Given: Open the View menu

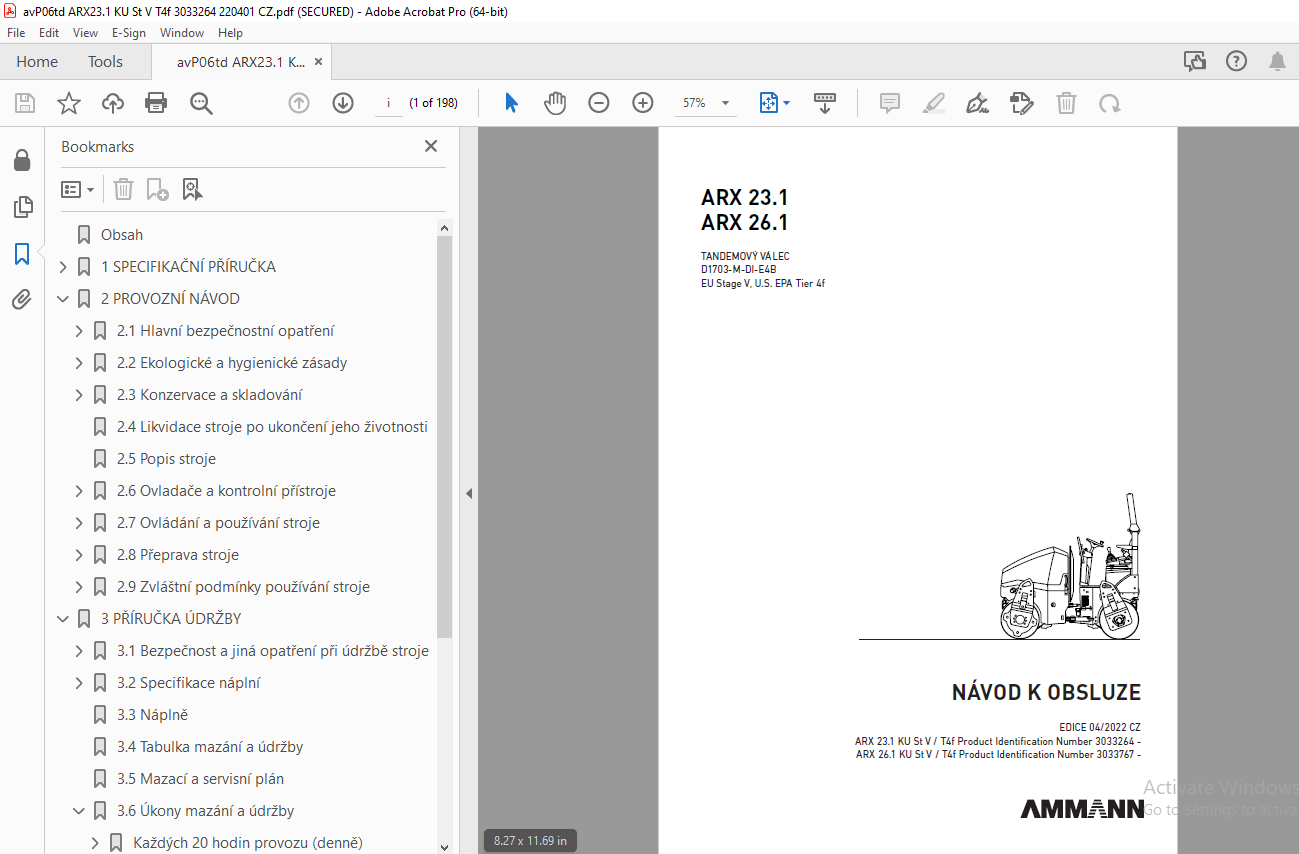Looking at the screenshot, I should tap(86, 33).
